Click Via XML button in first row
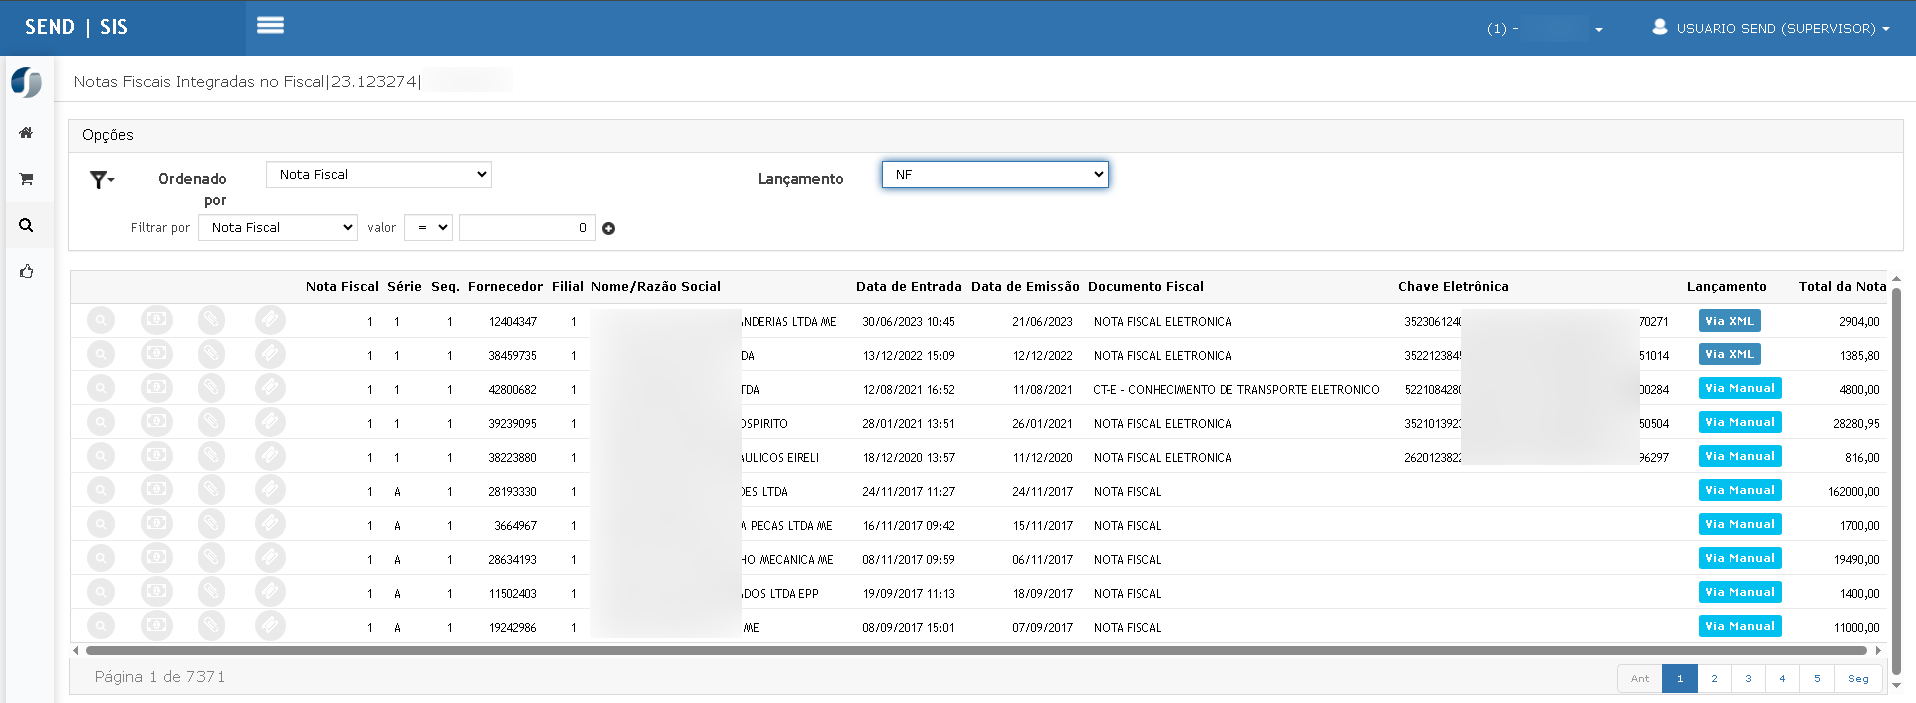 coord(1729,321)
